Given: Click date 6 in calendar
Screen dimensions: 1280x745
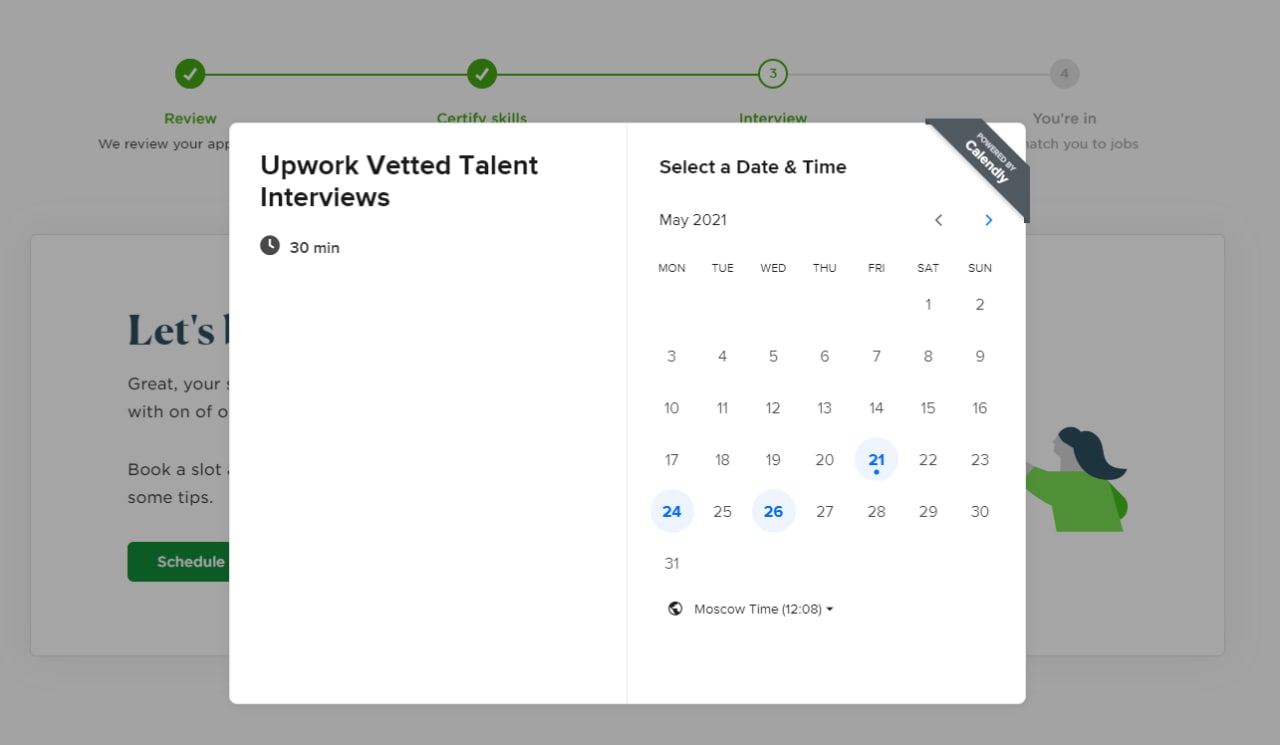Looking at the screenshot, I should point(824,356).
